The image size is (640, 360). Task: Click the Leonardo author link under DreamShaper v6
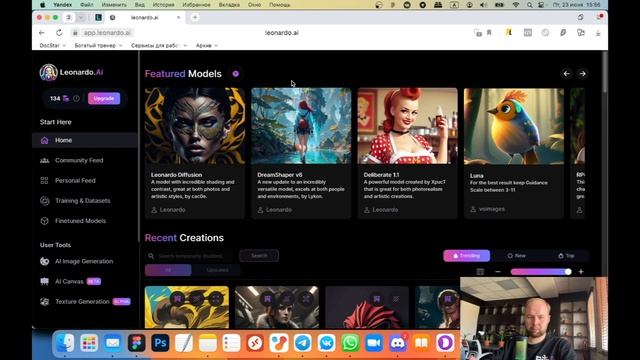(275, 210)
